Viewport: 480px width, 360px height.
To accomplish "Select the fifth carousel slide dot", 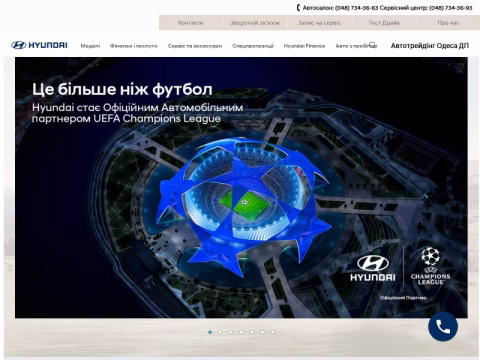I will (252, 332).
